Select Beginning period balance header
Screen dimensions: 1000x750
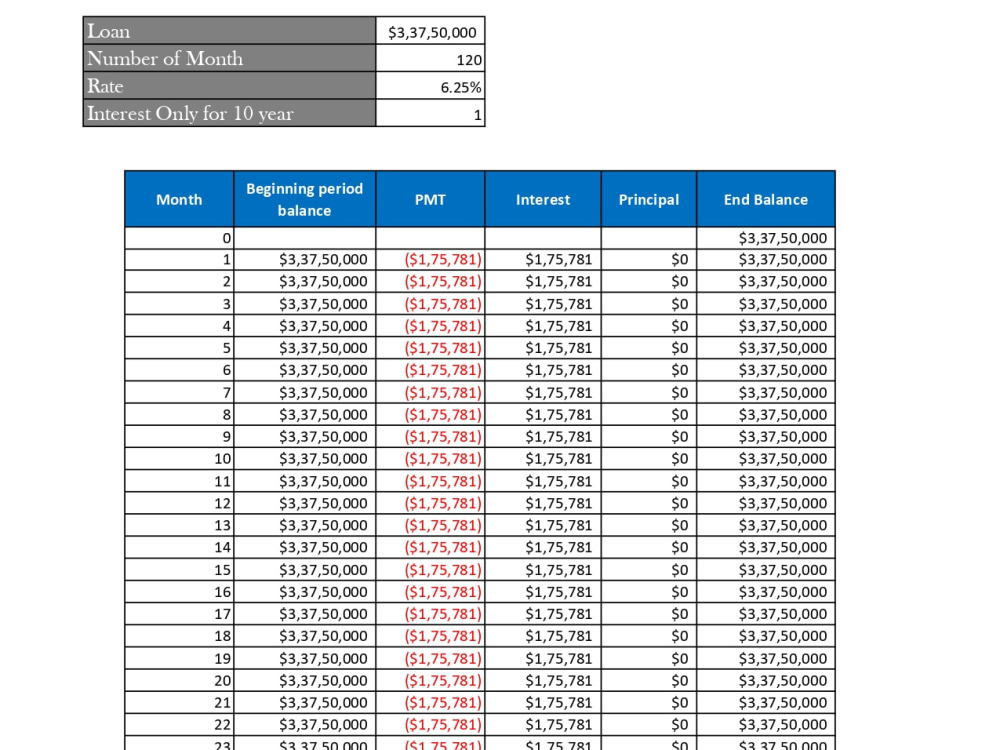pos(305,199)
